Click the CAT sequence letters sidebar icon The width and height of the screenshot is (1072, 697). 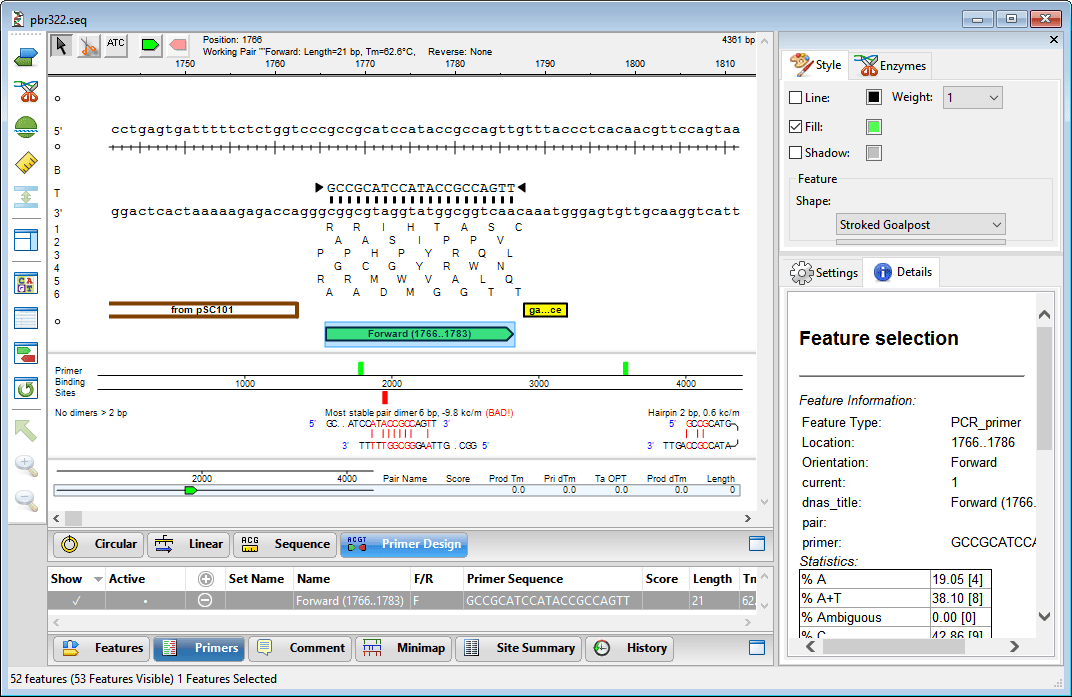pos(26,282)
